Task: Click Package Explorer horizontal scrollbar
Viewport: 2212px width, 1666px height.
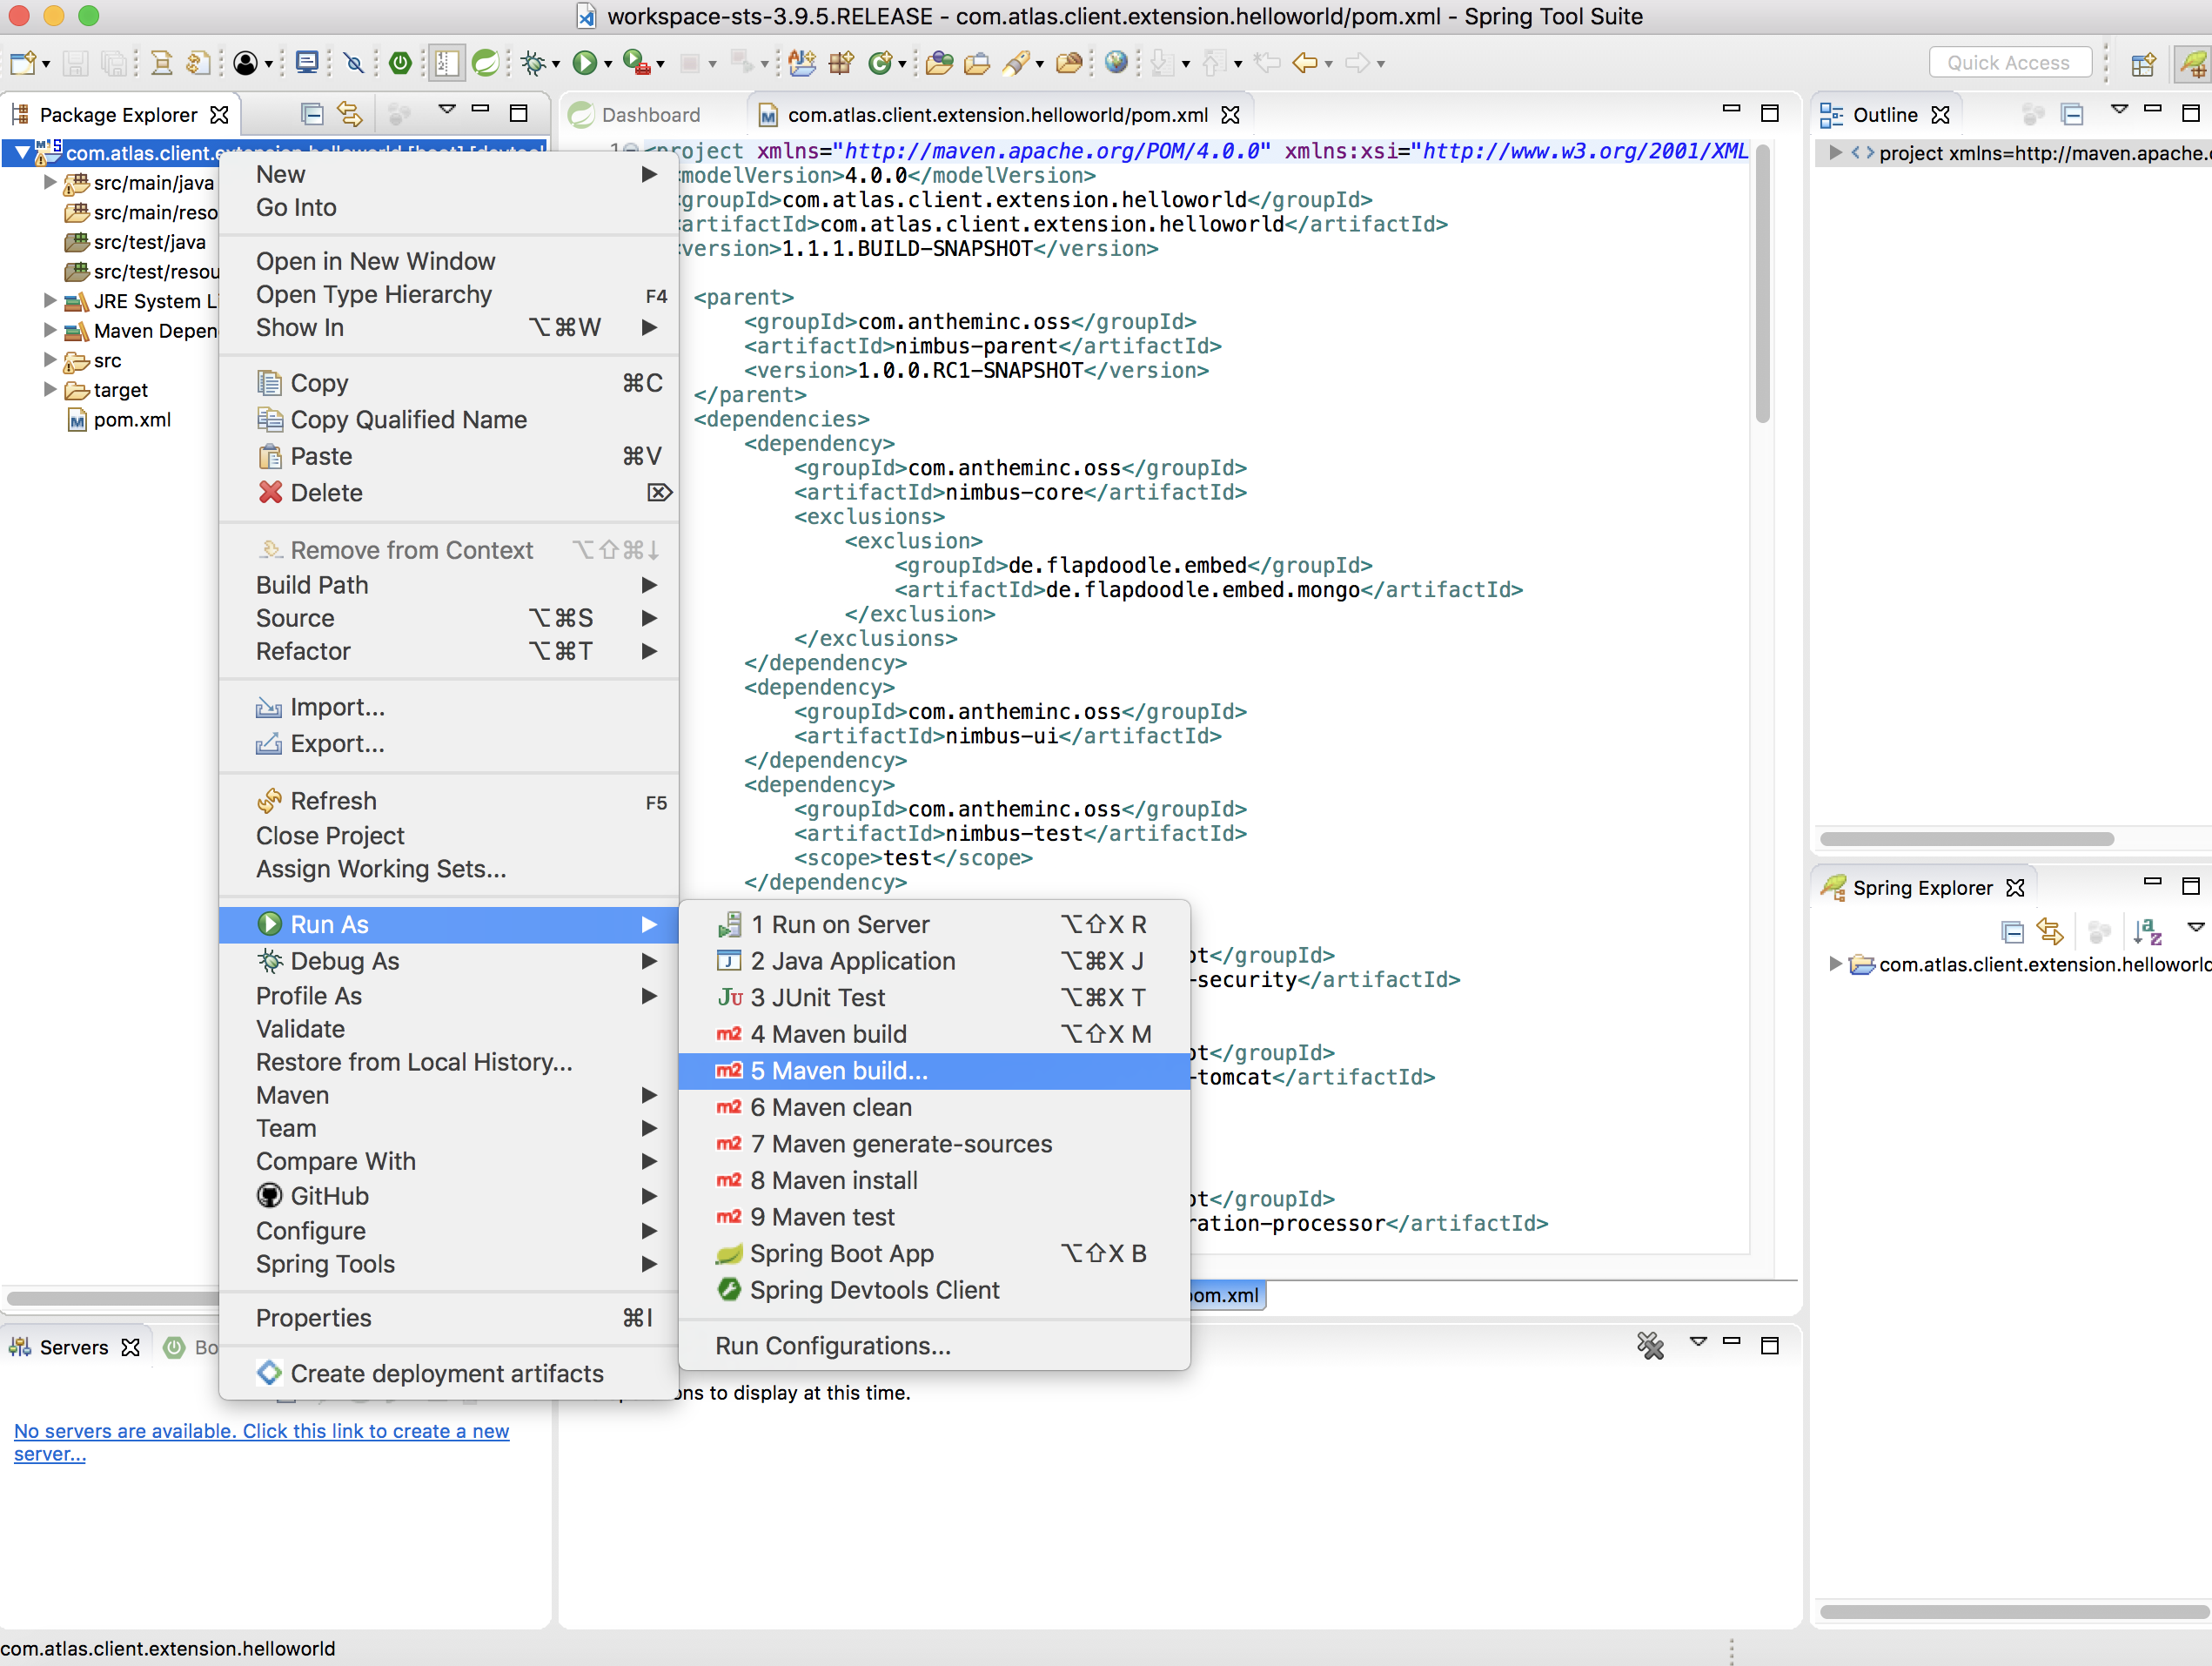Action: (x=112, y=1299)
